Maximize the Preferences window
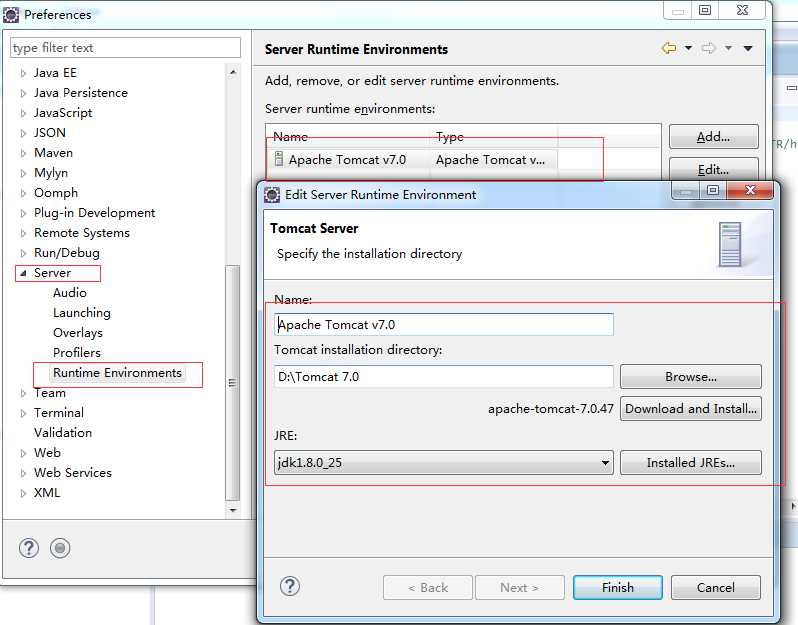Image resolution: width=798 pixels, height=625 pixels. click(x=705, y=10)
